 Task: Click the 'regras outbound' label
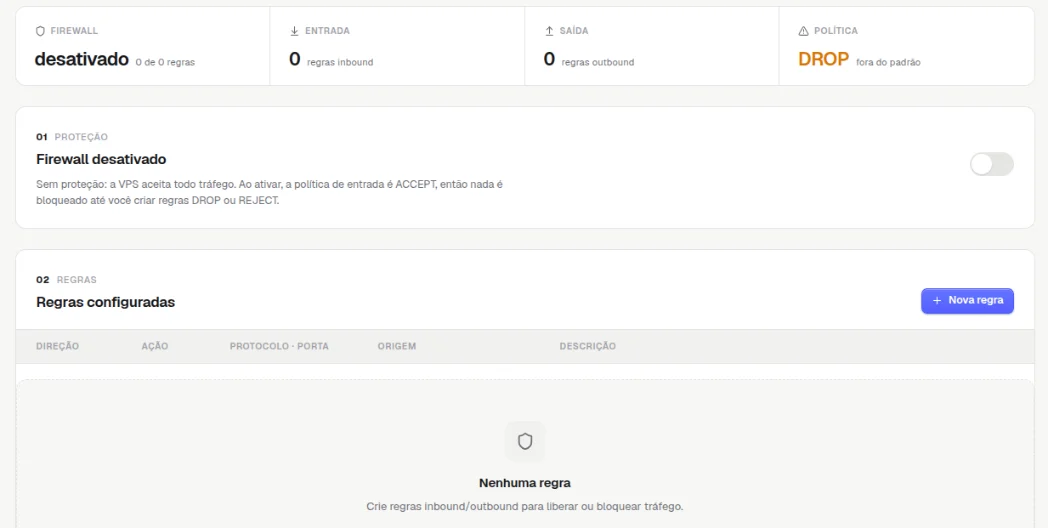[x=598, y=62]
